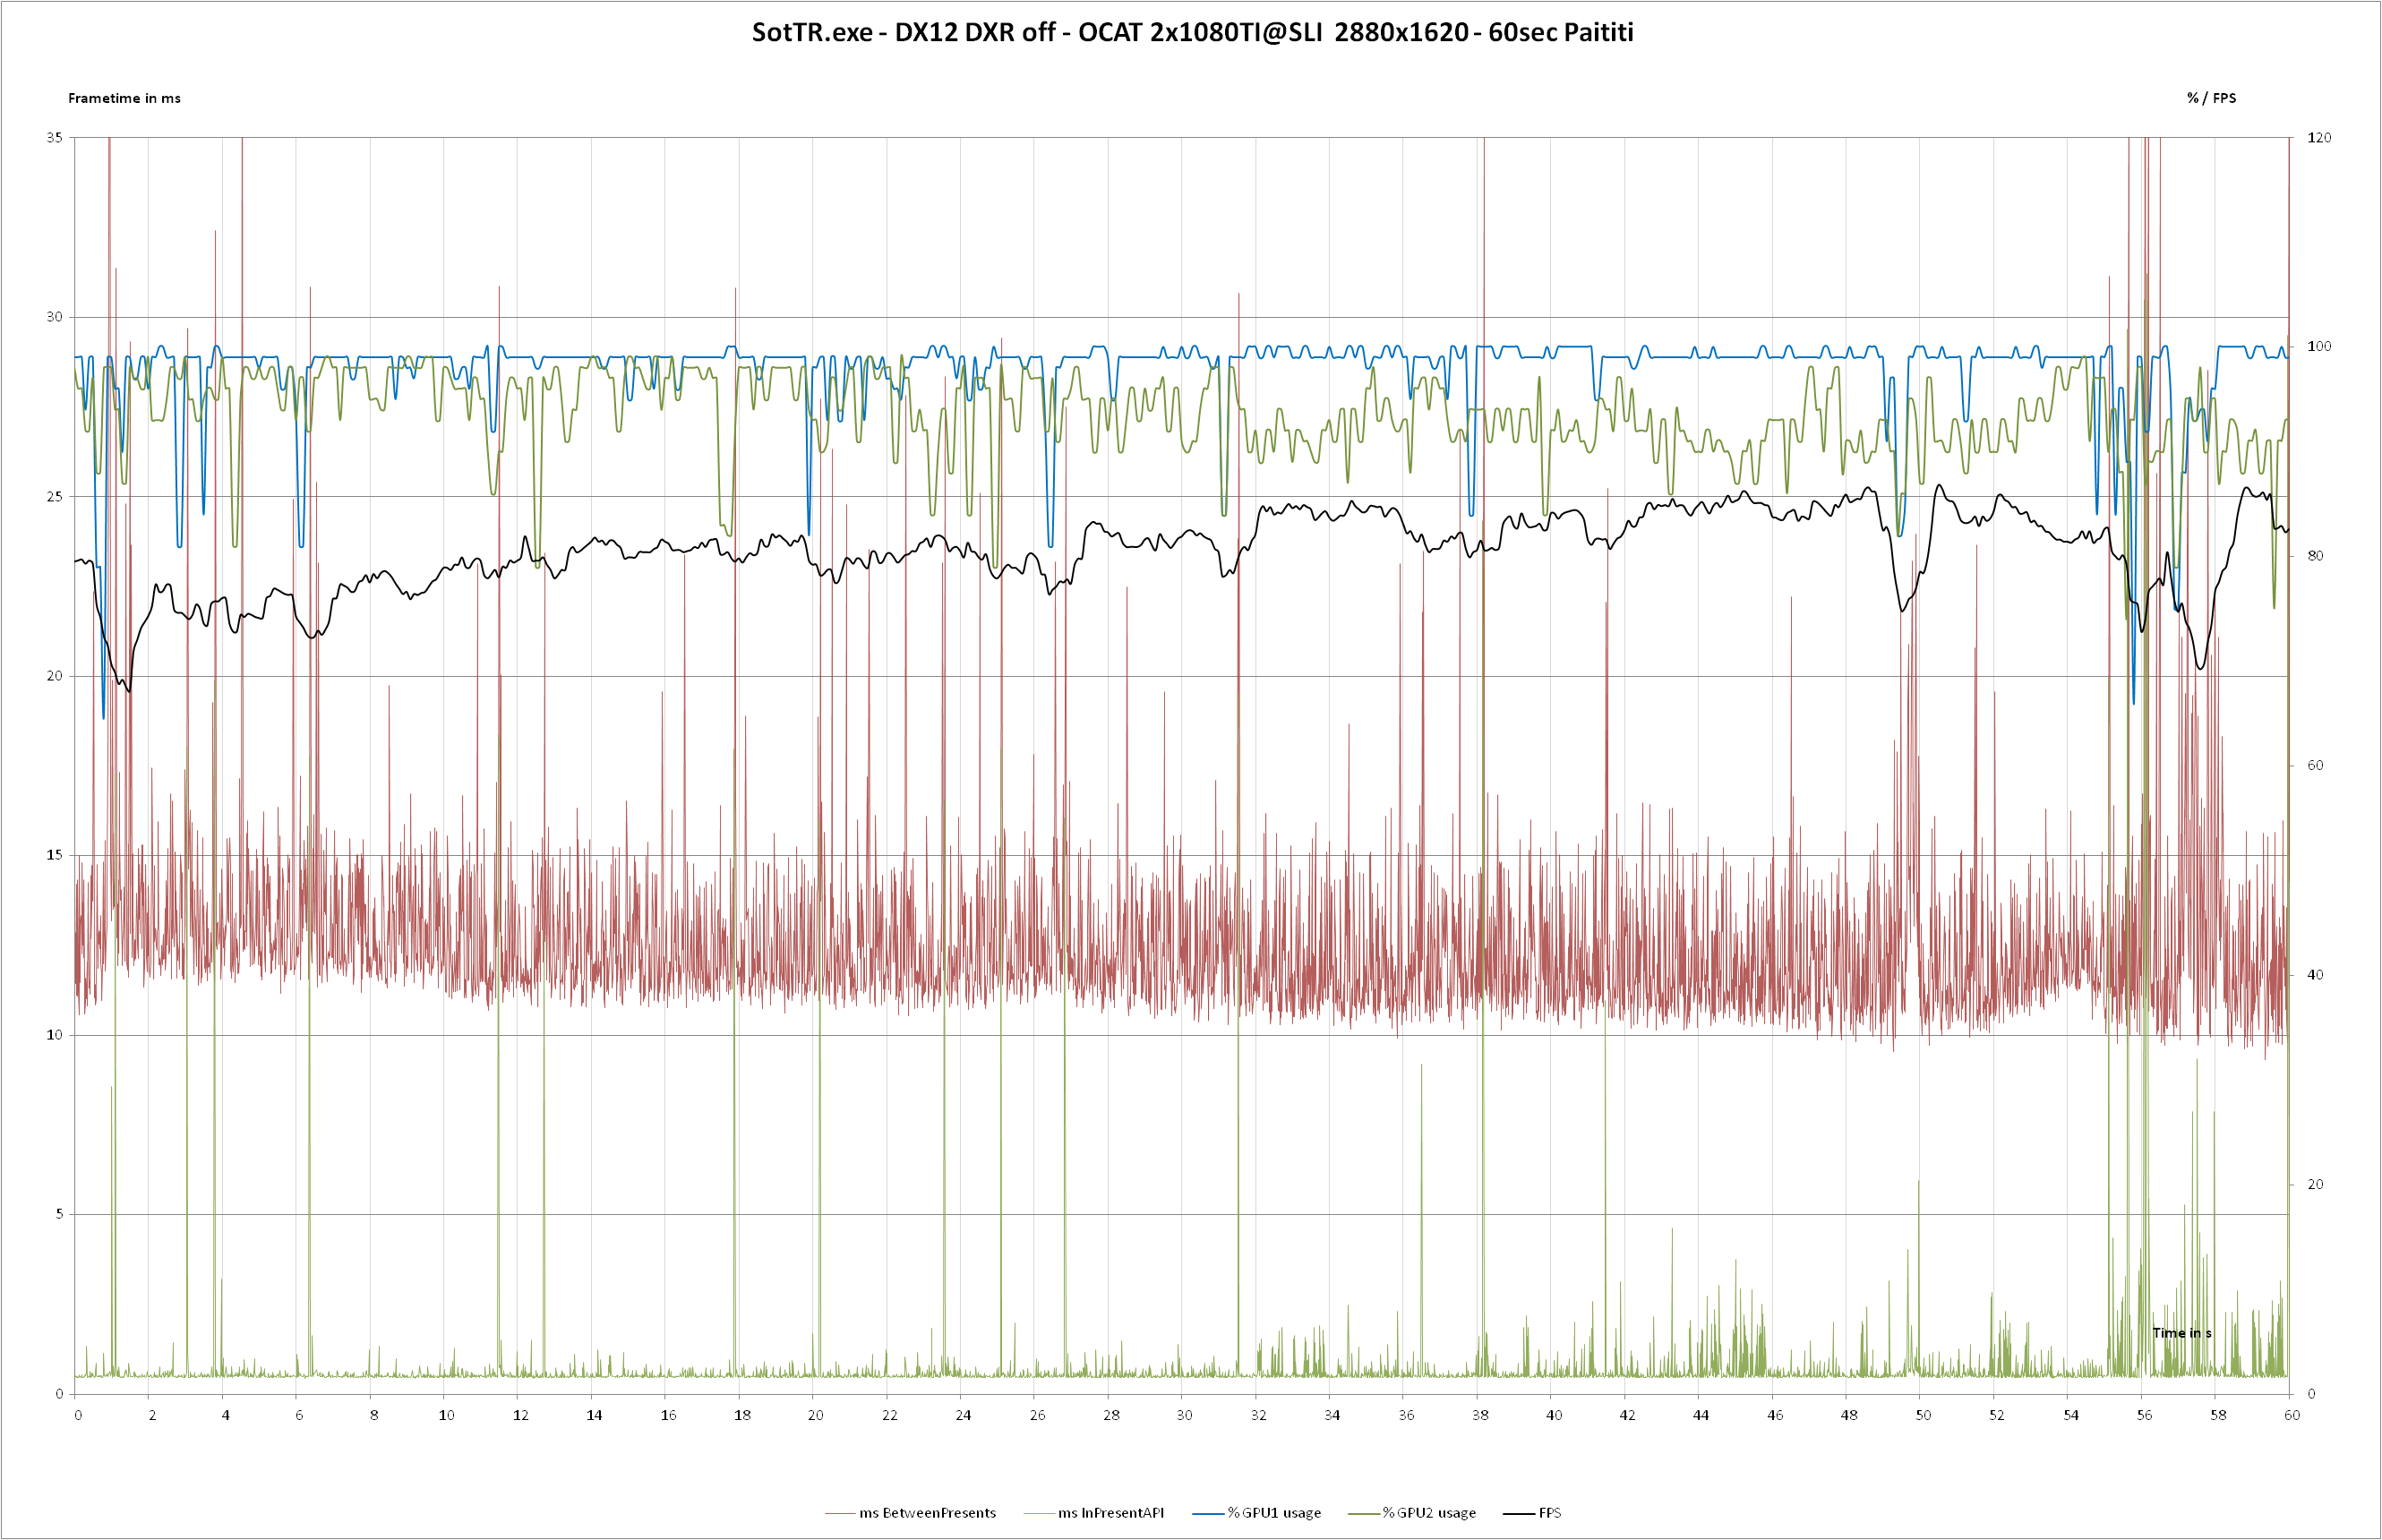Click the 30 tick on x-axis
2382x1540 pixels.
[x=1184, y=1415]
